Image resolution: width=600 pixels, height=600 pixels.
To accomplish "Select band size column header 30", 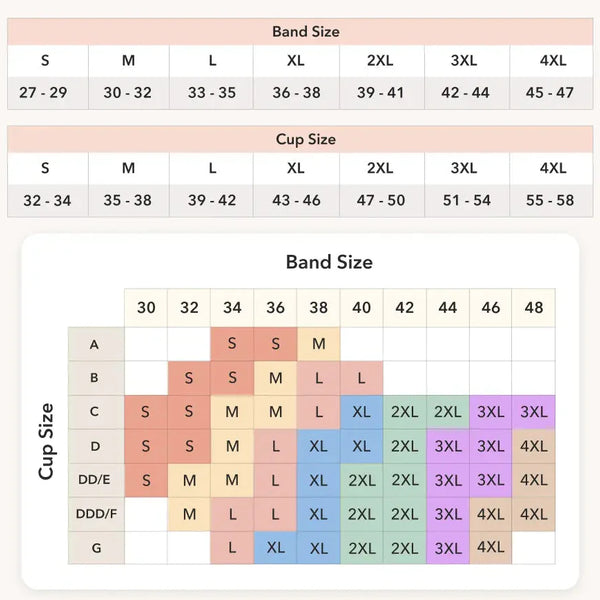I will tap(146, 308).
